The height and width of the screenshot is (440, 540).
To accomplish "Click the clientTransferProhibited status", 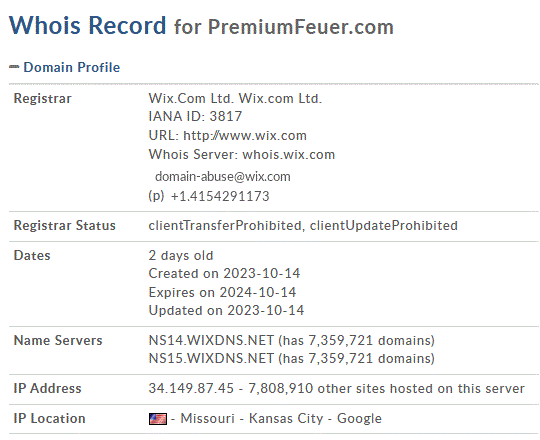I will 225,226.
